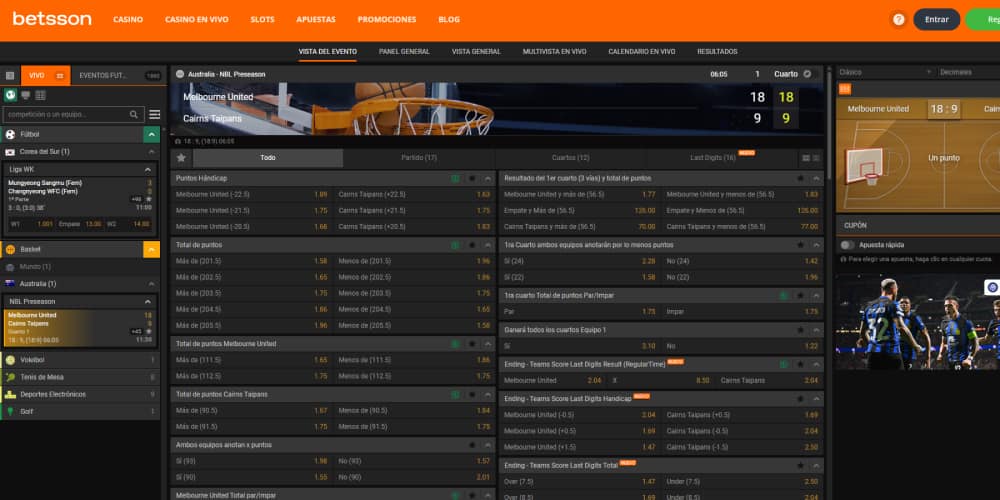Select the soccer ball sport filter icon
This screenshot has height=500, width=1000.
(10, 96)
